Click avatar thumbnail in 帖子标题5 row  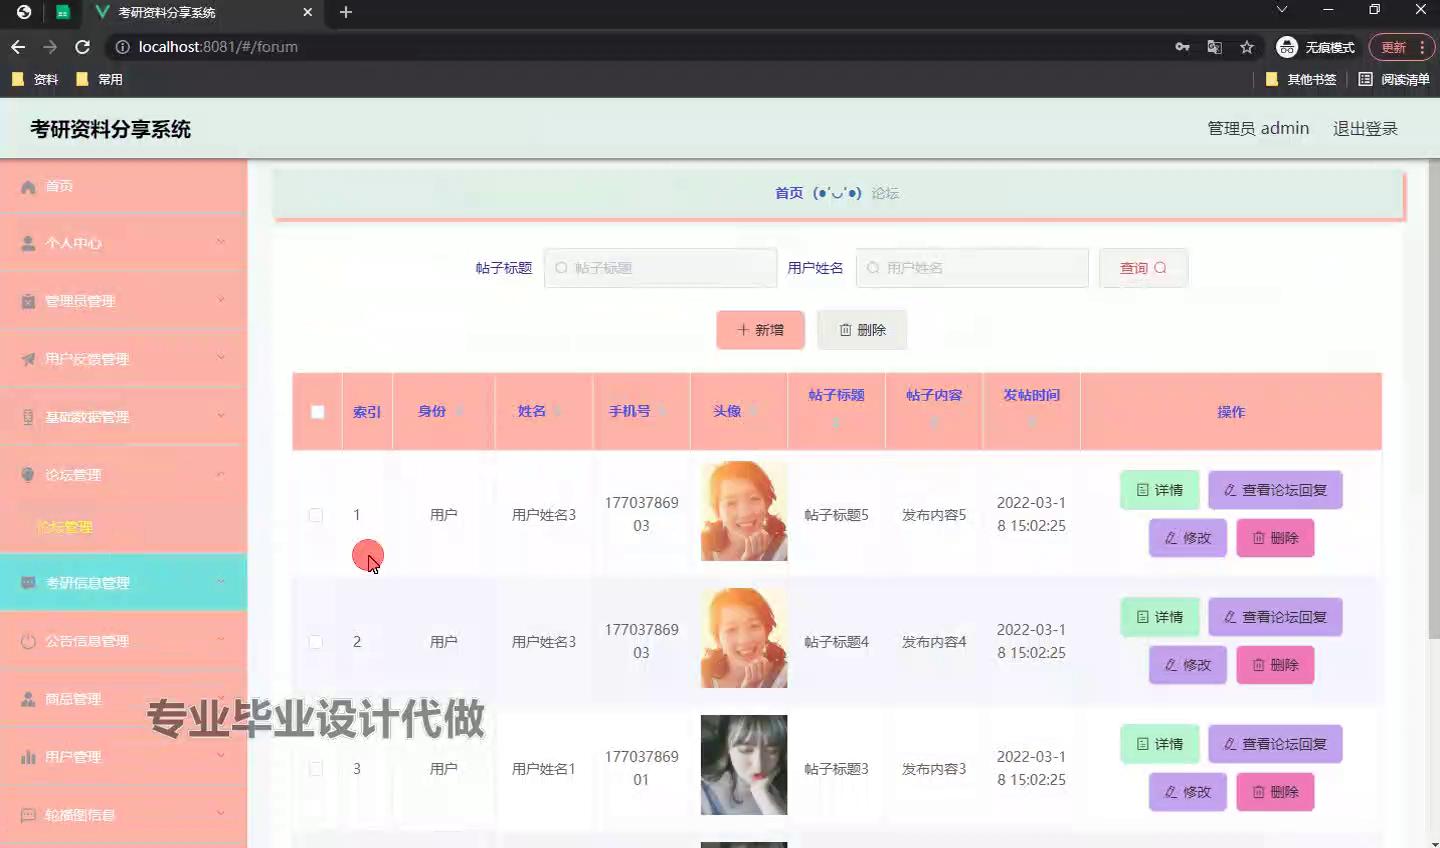pyautogui.click(x=744, y=511)
